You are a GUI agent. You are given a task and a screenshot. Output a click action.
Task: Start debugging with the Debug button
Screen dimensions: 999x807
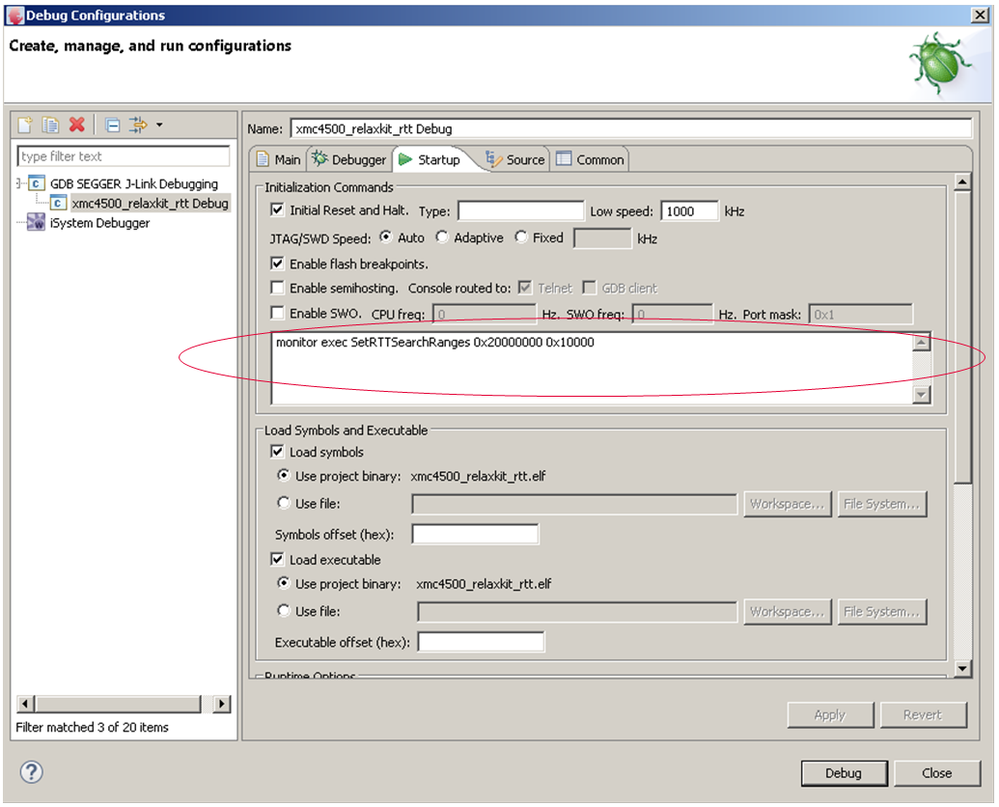843,772
